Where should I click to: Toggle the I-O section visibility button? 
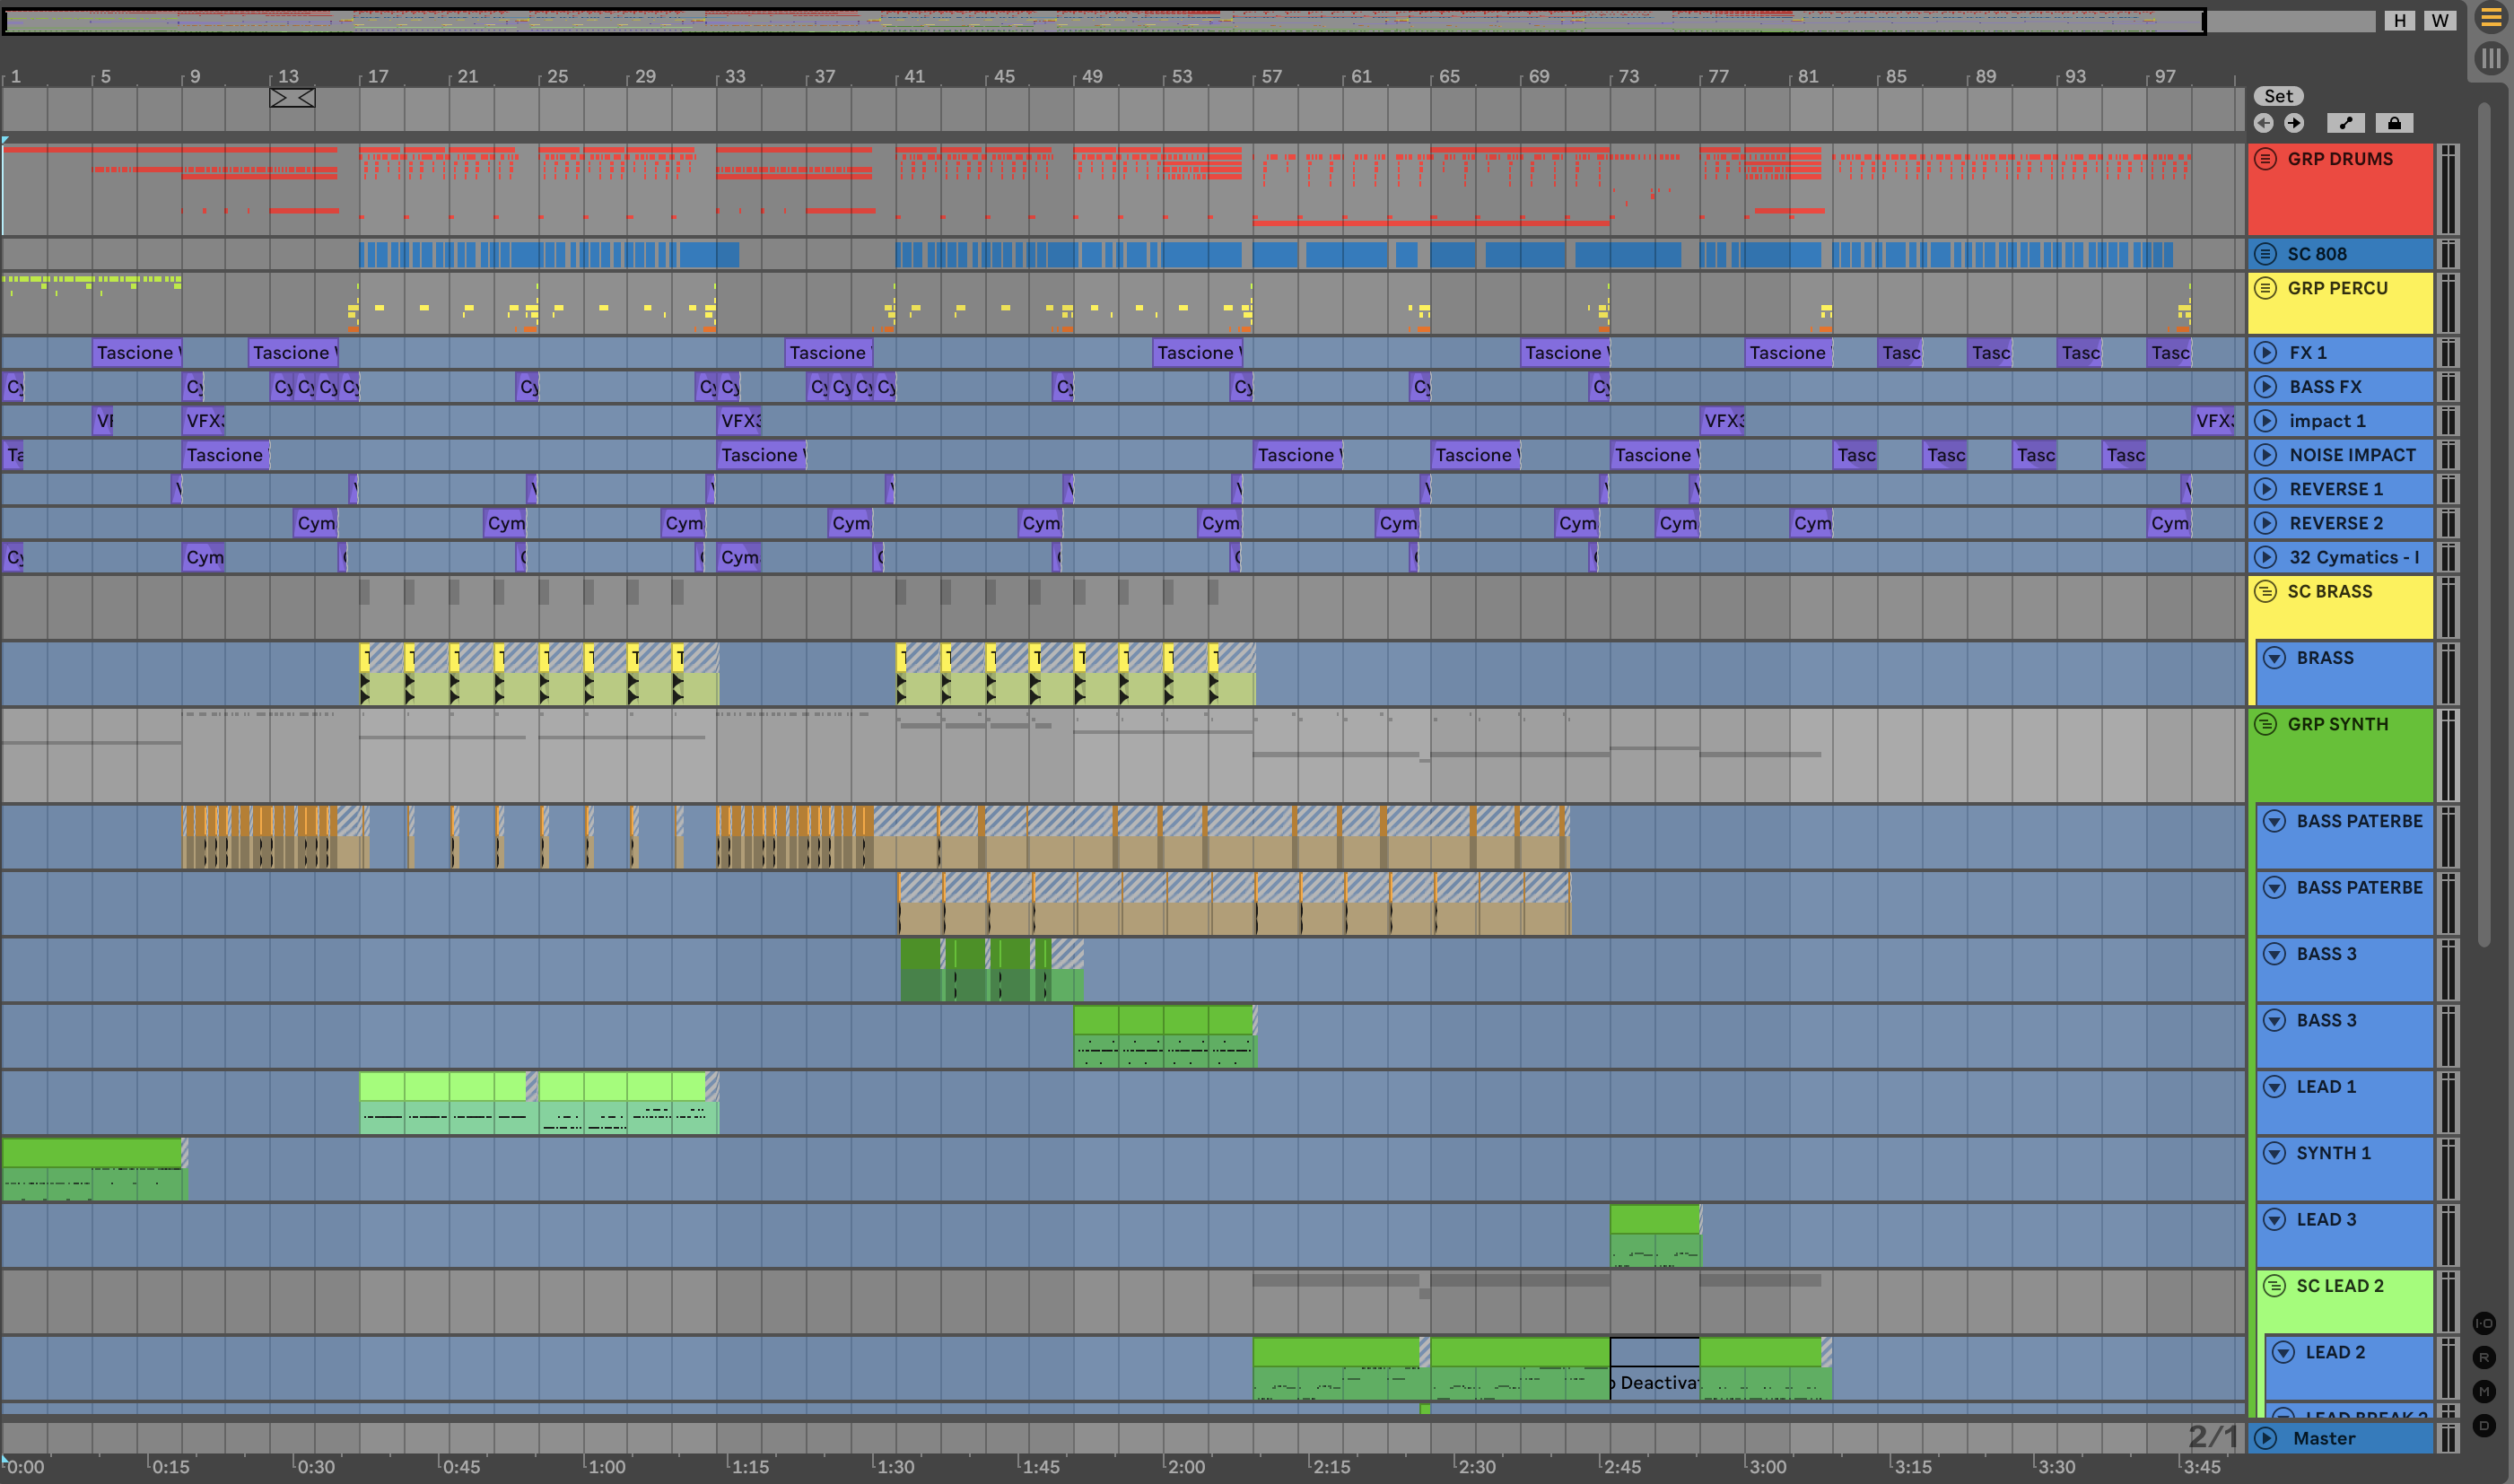pos(2484,1324)
